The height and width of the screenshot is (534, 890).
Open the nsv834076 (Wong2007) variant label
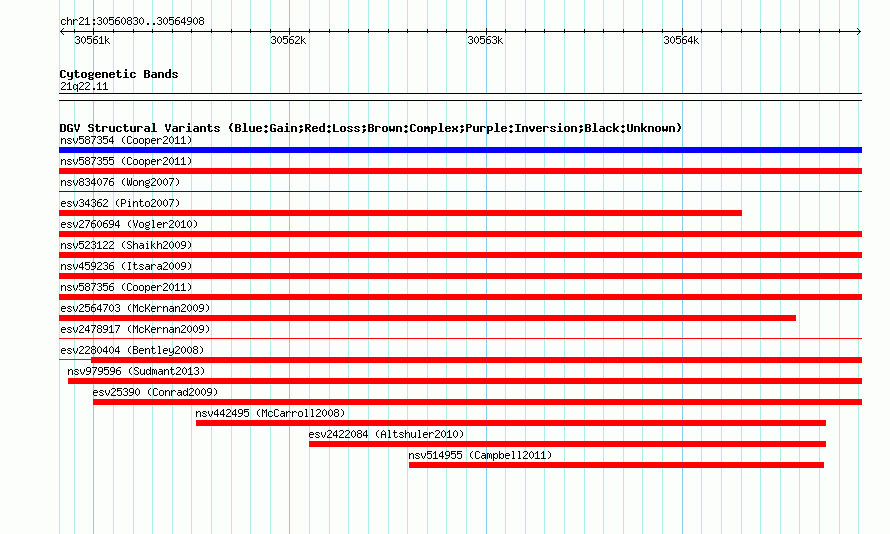(120, 182)
